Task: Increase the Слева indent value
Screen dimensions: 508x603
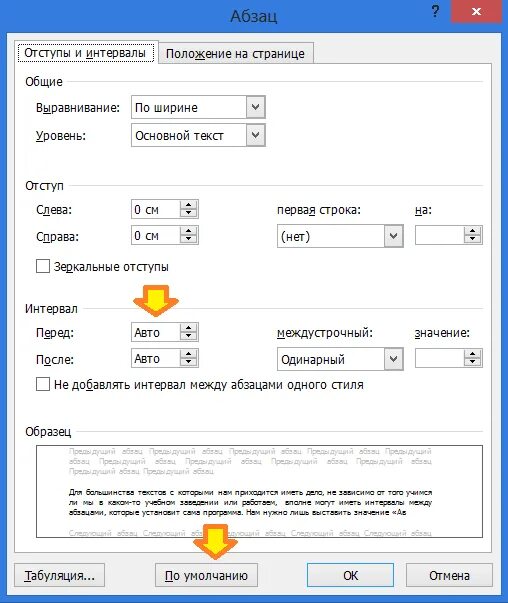Action: point(188,205)
